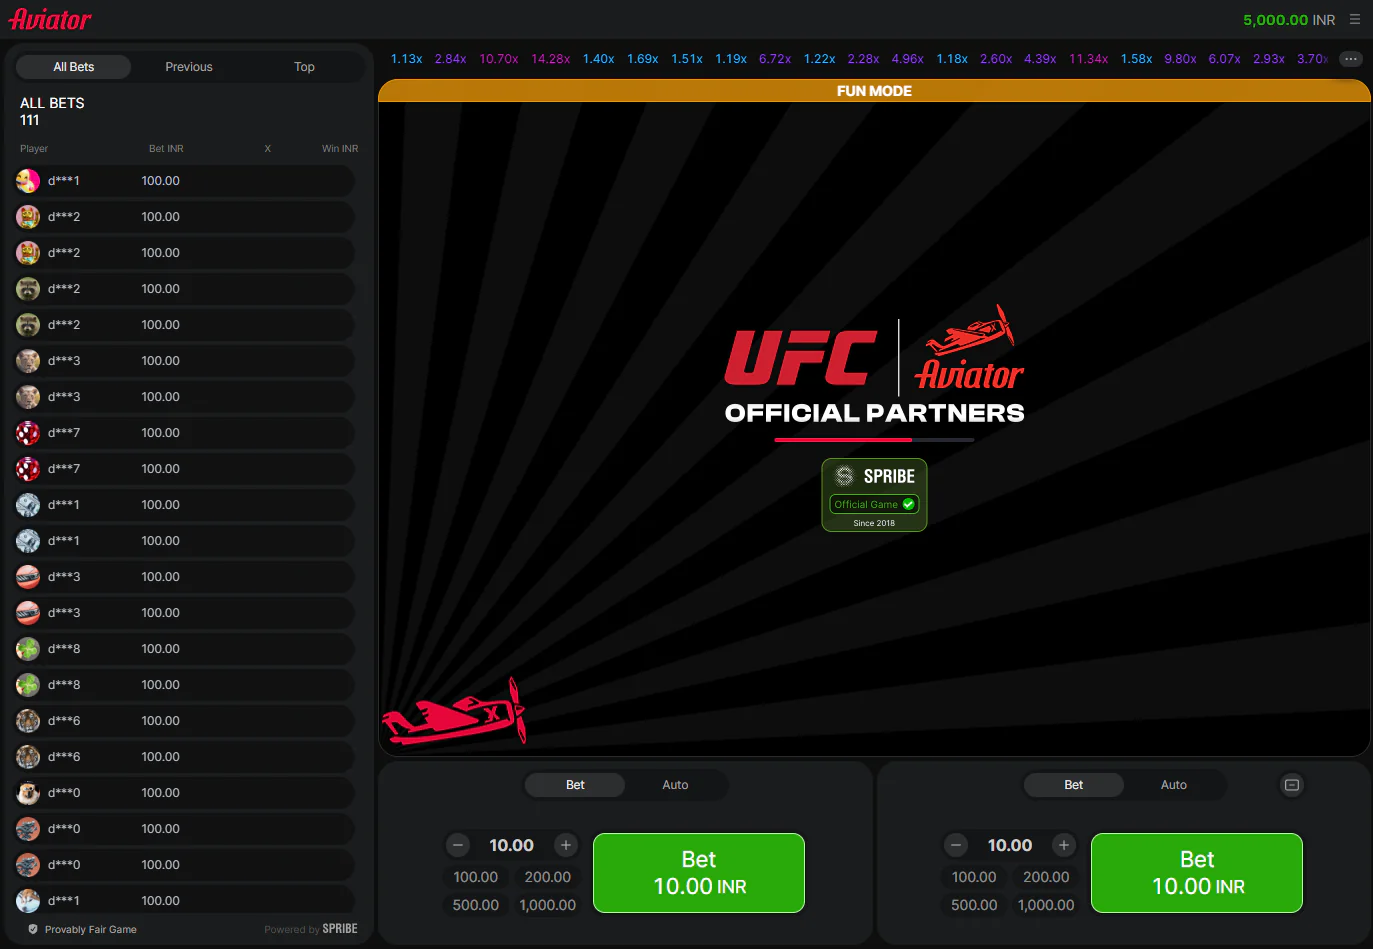1373x949 pixels.
Task: Decrease right bet amount with minus button
Action: click(956, 845)
